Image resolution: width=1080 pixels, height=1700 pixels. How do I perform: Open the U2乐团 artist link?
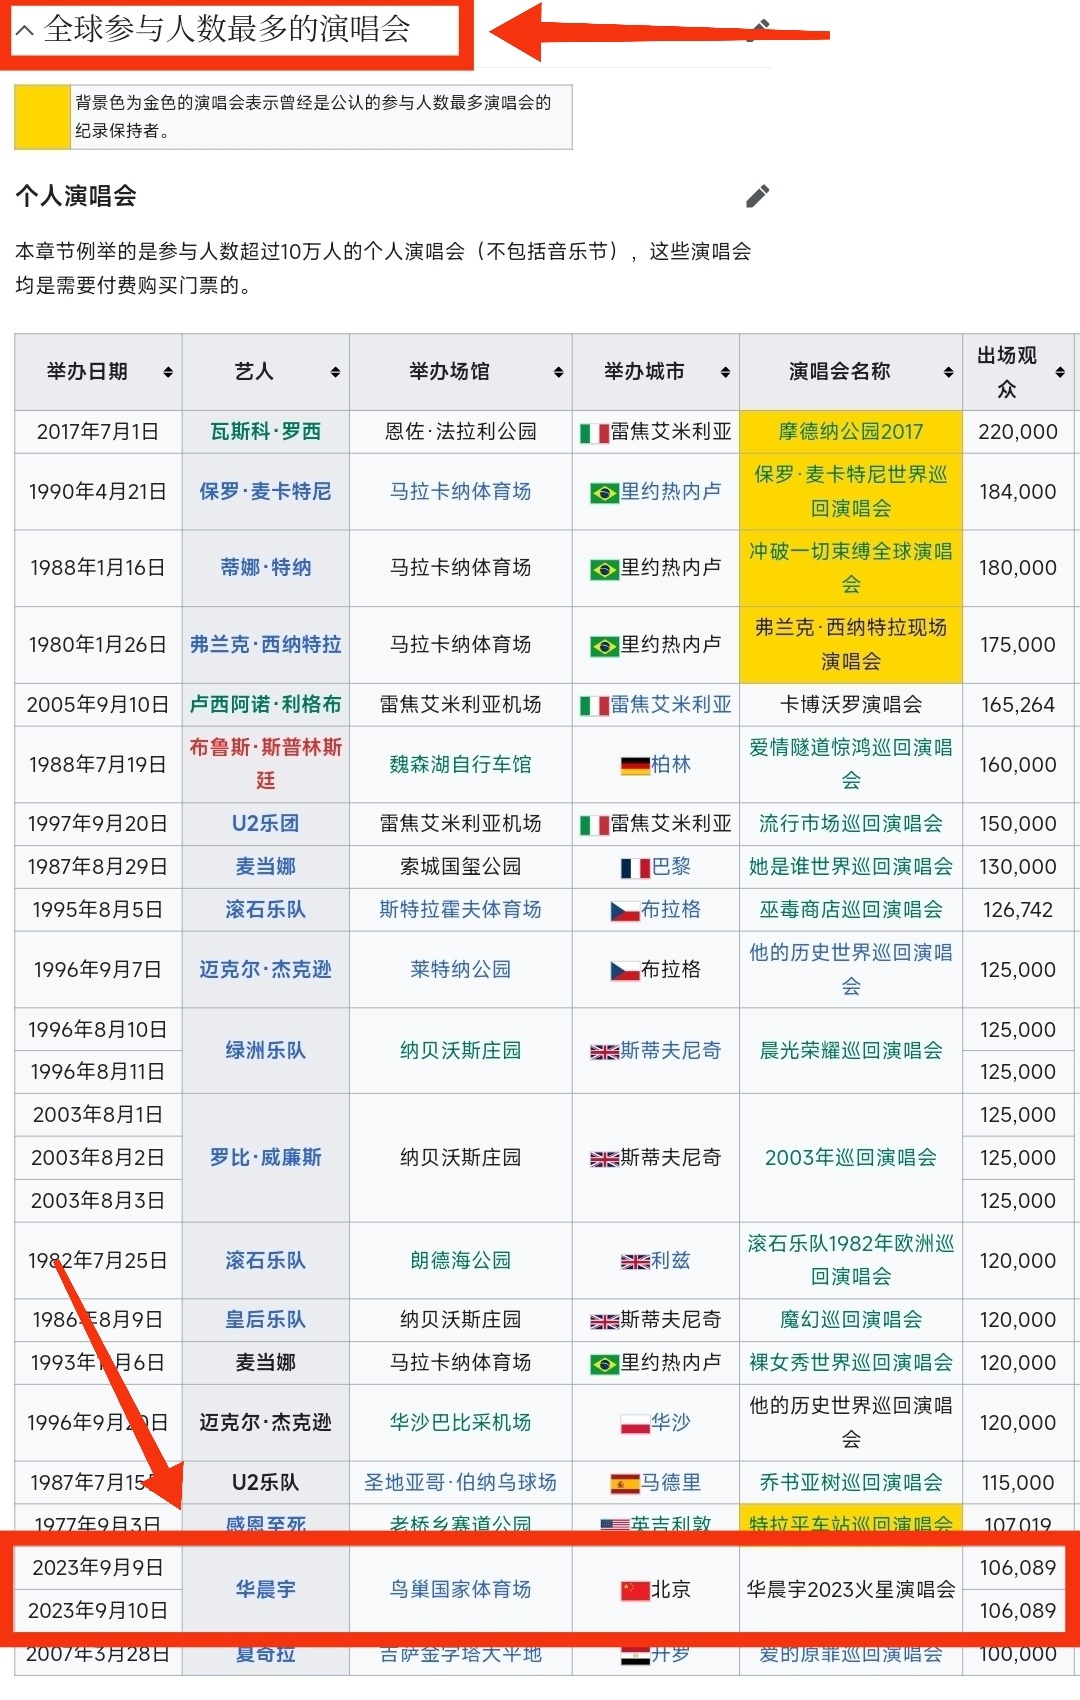pyautogui.click(x=266, y=824)
